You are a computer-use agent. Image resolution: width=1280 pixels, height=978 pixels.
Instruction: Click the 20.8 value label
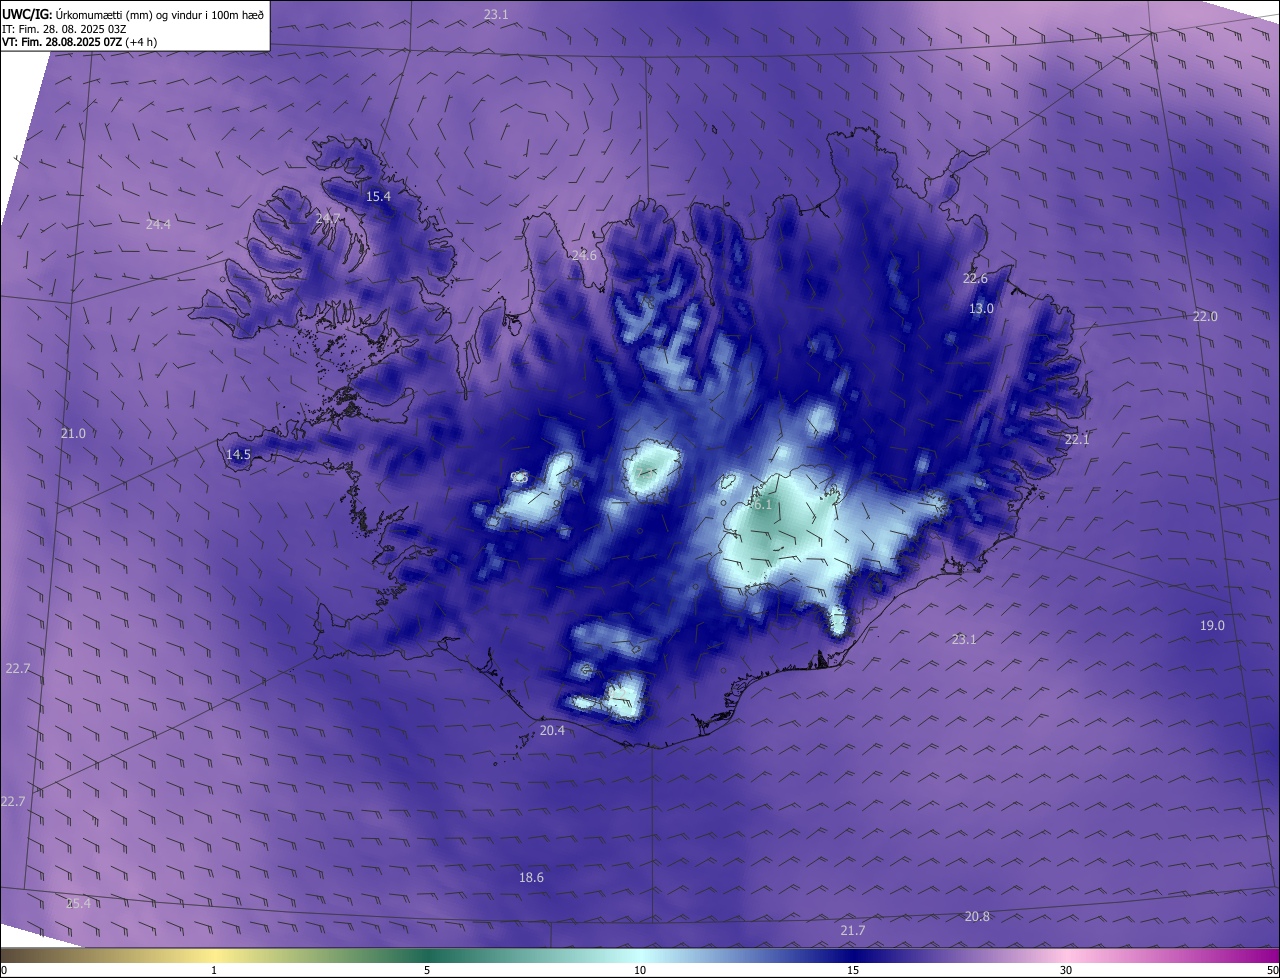977,916
